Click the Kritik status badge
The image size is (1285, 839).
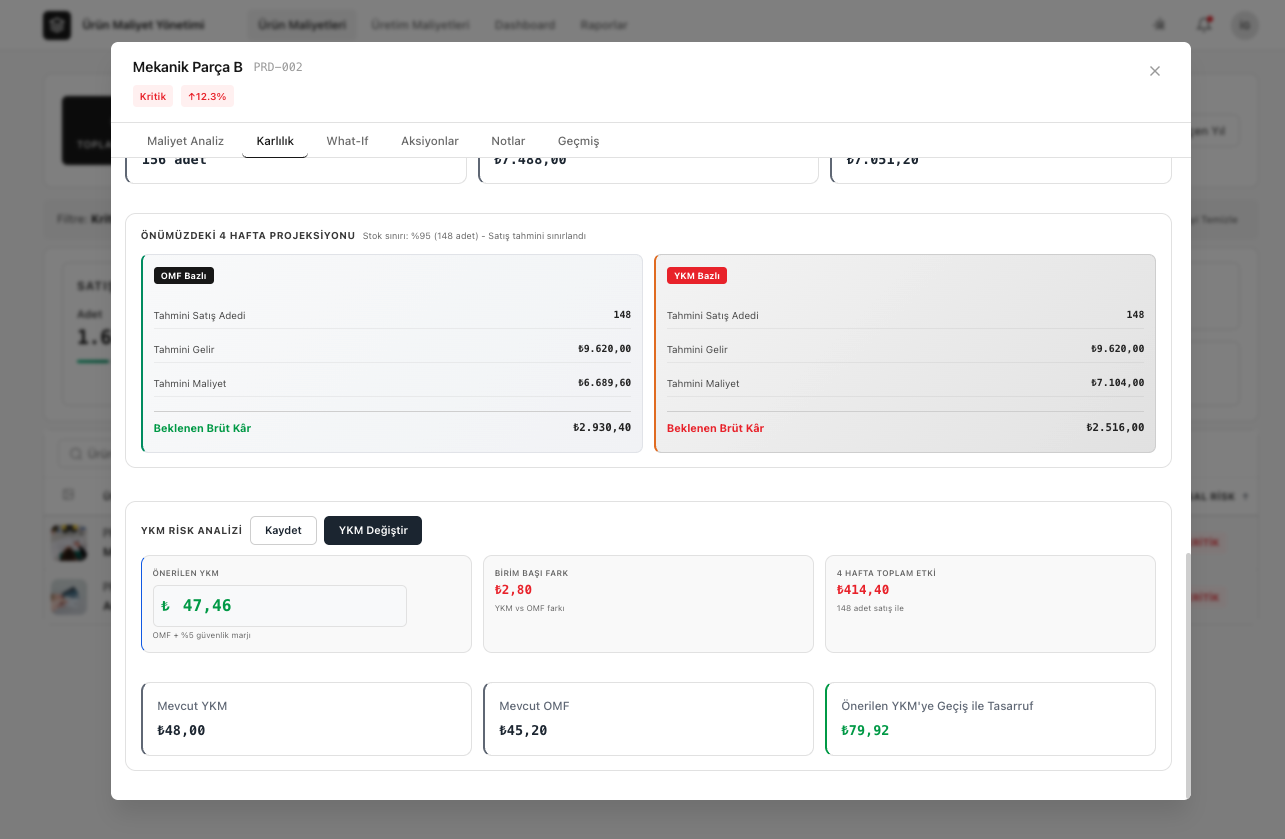coord(153,96)
